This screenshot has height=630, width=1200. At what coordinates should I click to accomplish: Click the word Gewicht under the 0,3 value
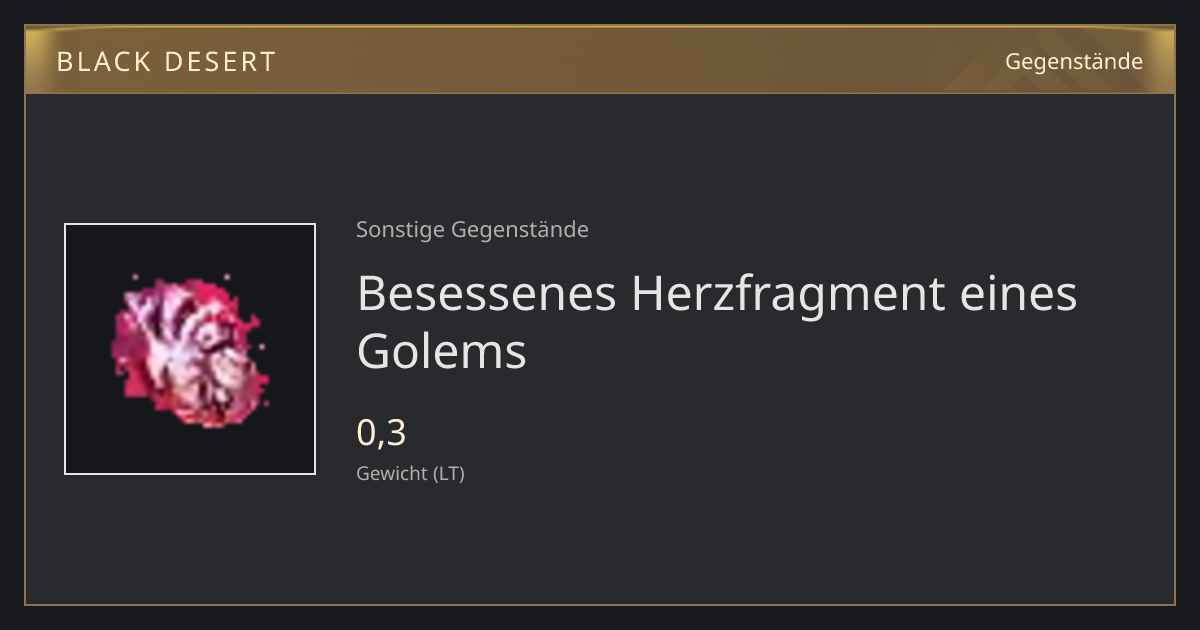coord(393,474)
